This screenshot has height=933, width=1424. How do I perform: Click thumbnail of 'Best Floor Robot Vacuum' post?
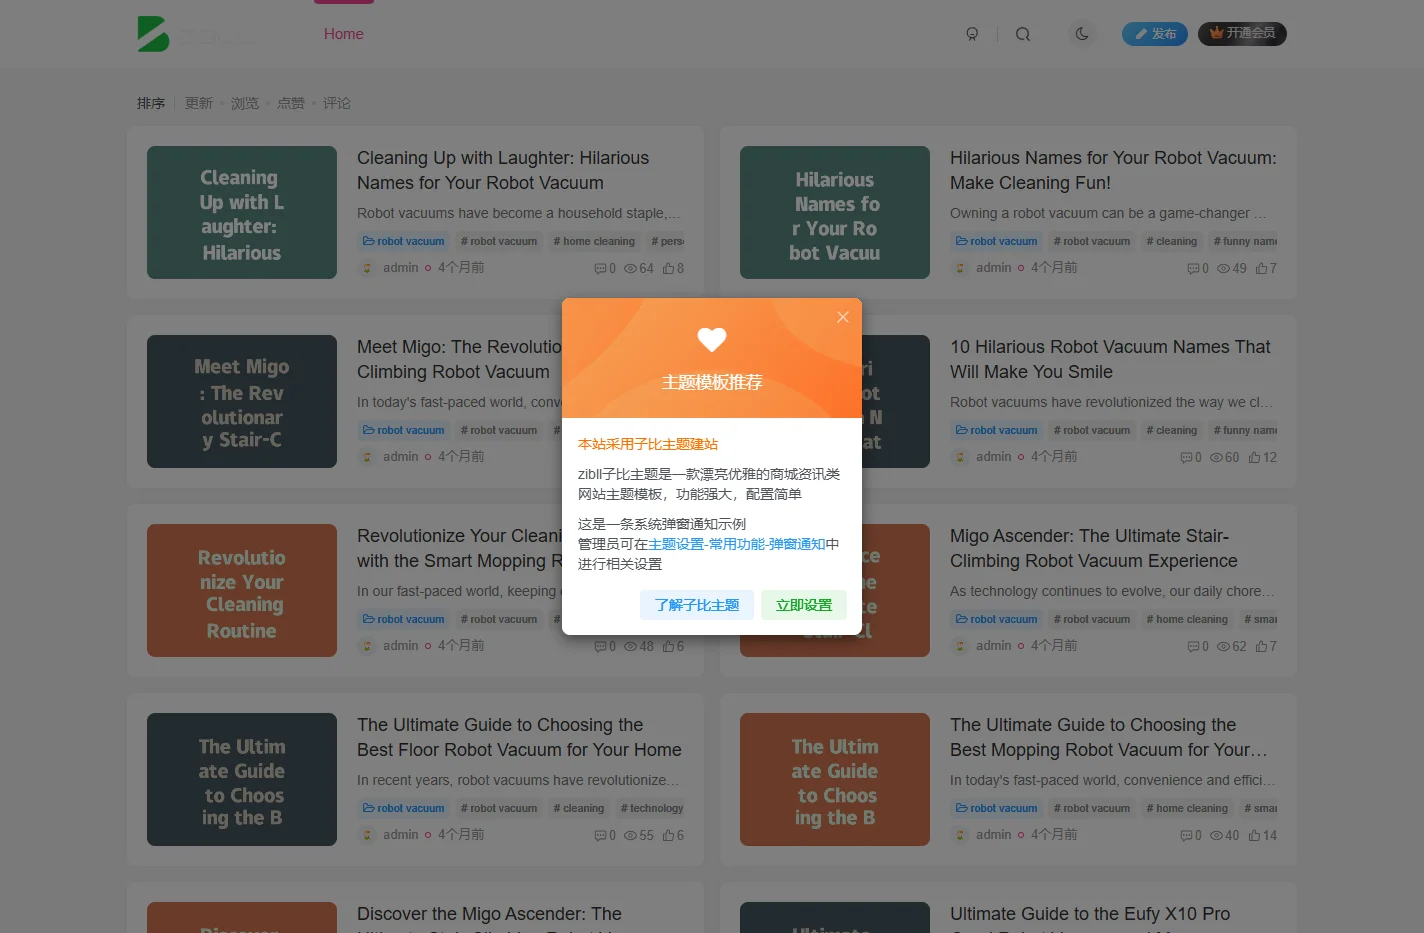(242, 779)
